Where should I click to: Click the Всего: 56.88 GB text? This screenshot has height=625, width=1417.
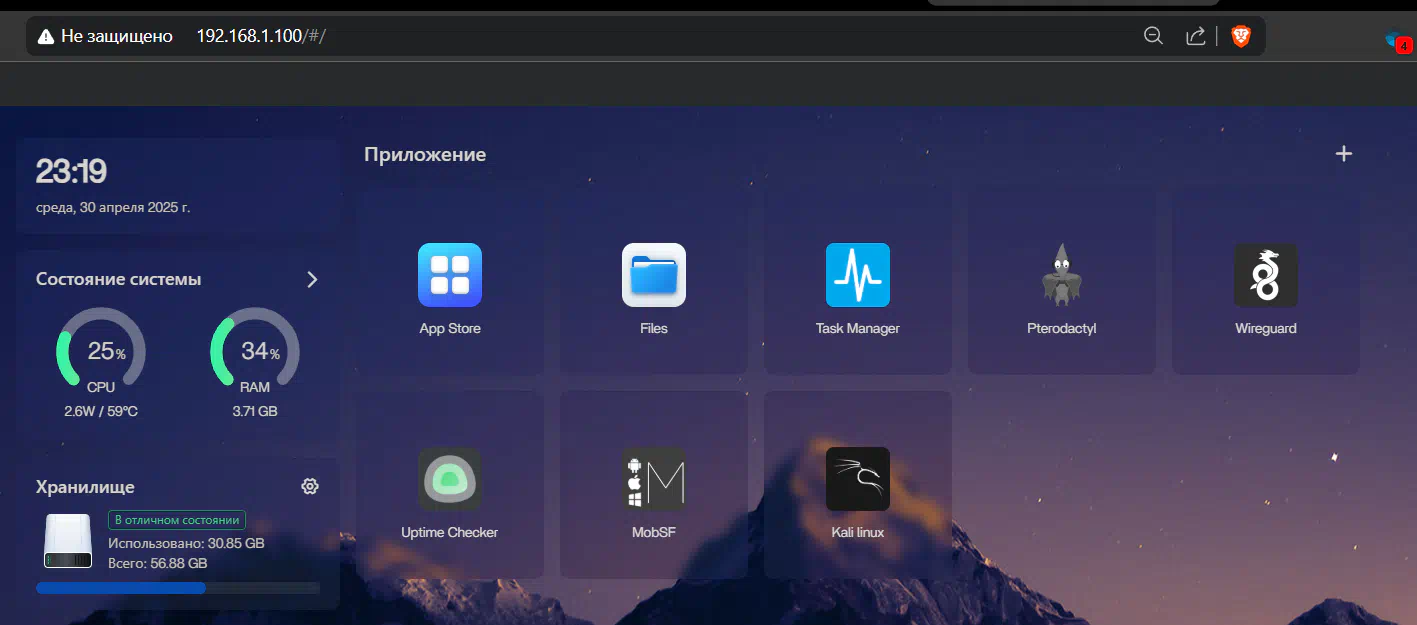[158, 563]
